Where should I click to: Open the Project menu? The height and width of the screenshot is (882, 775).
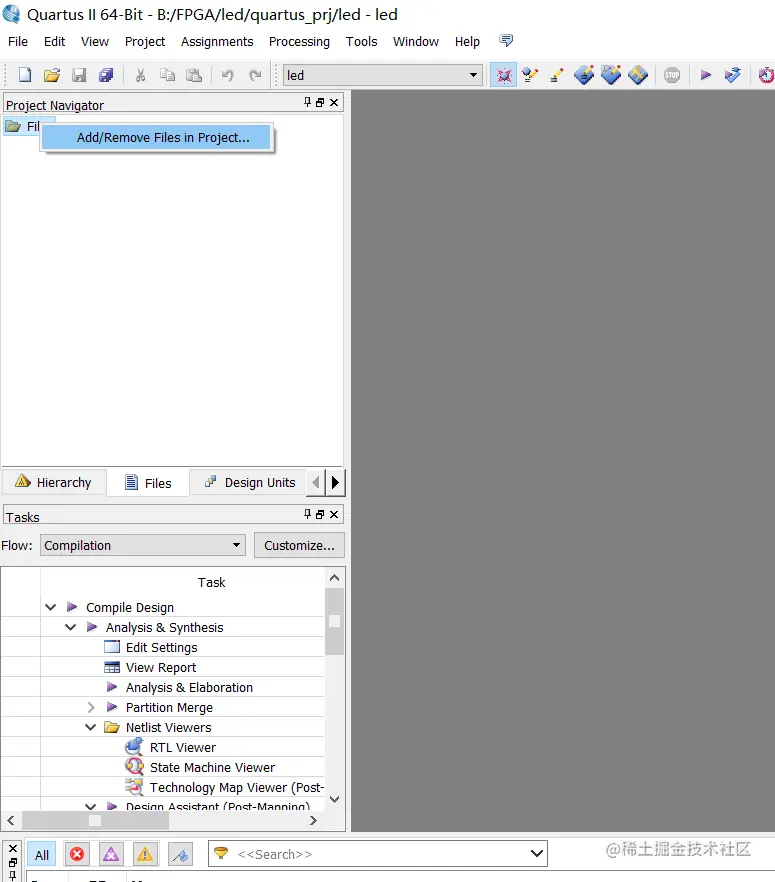(145, 42)
